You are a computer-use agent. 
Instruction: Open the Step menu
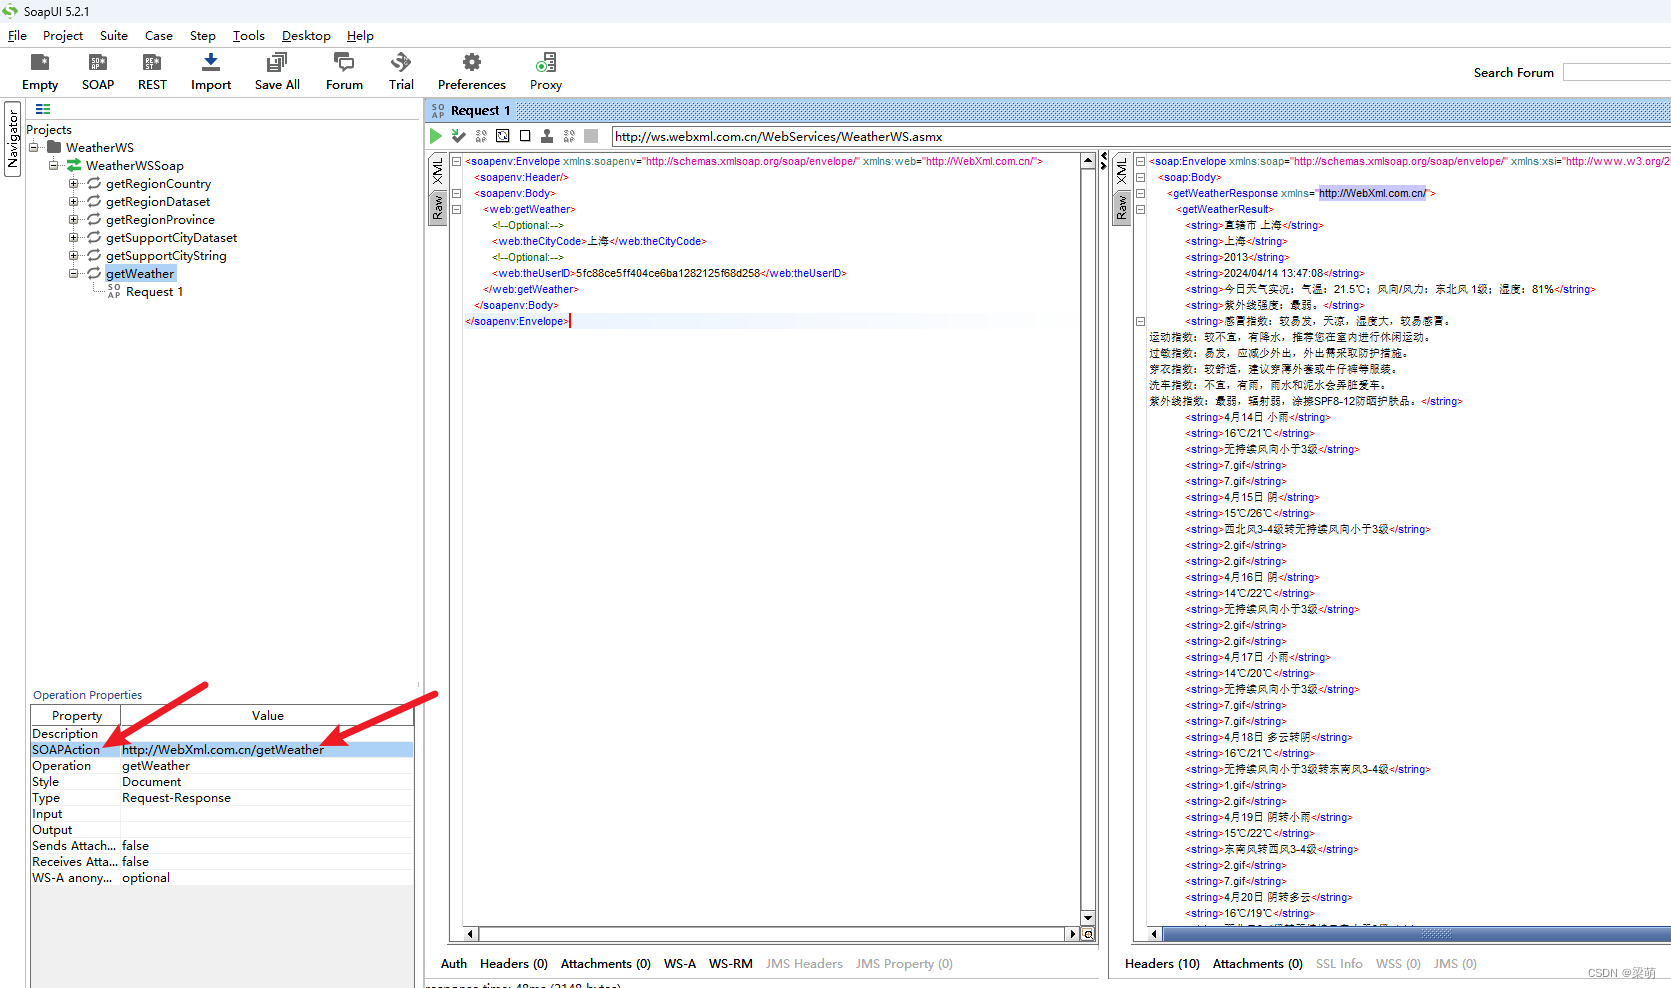coord(203,35)
